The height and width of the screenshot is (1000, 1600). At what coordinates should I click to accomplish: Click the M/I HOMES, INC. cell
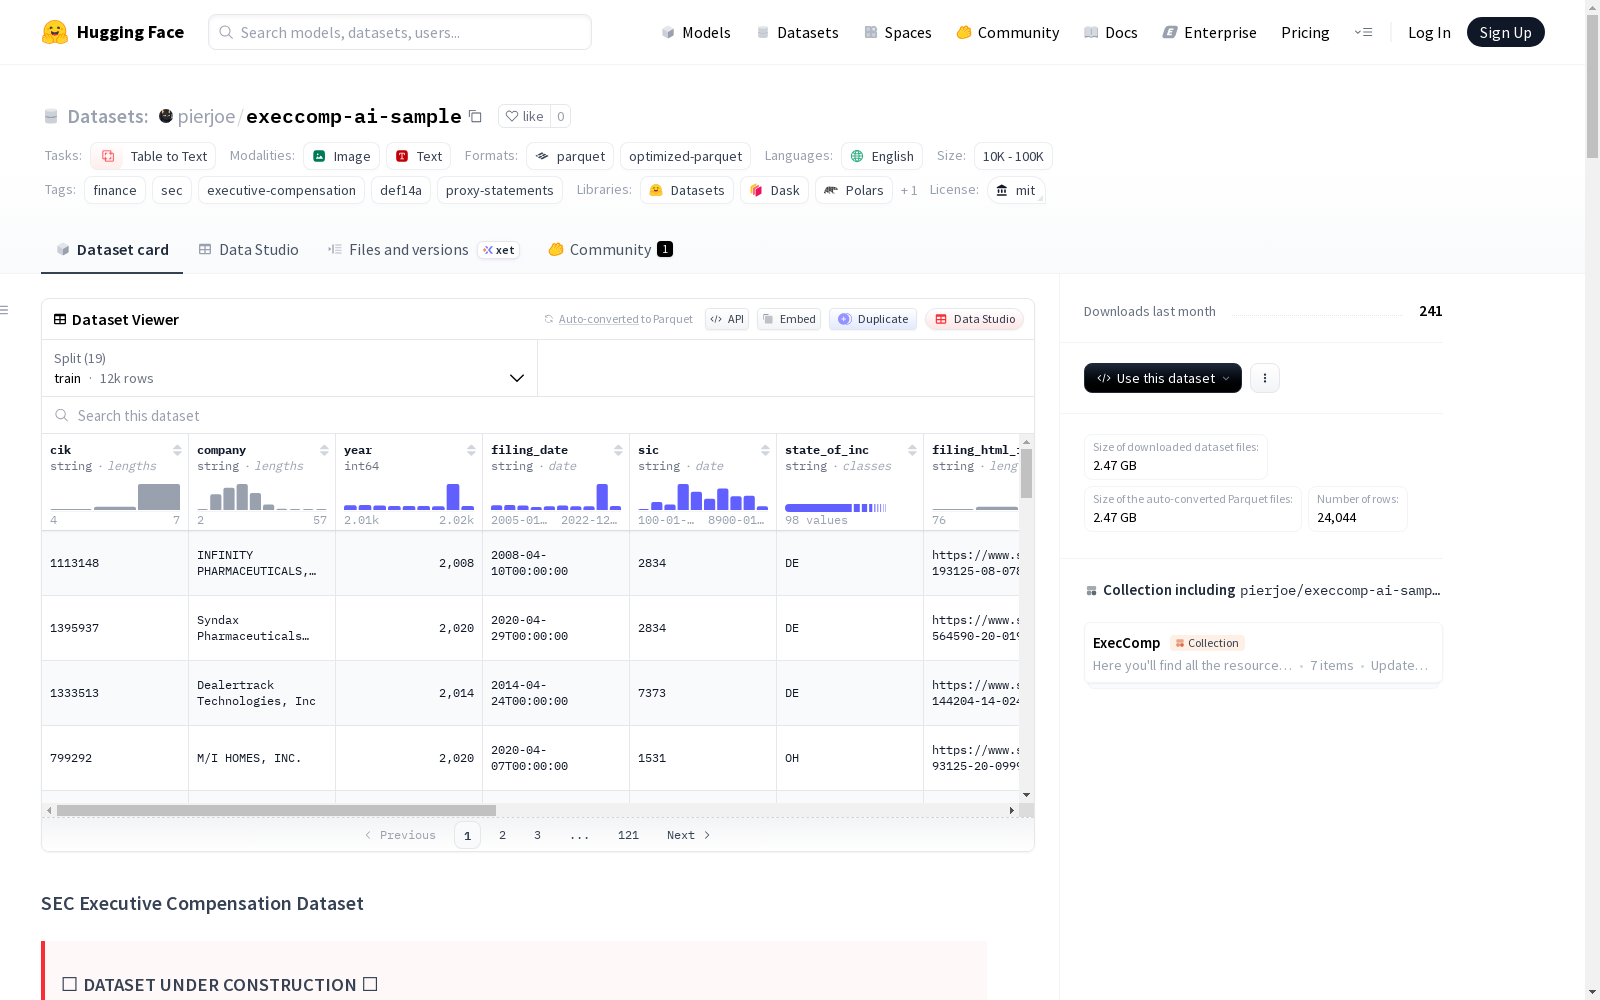262,758
